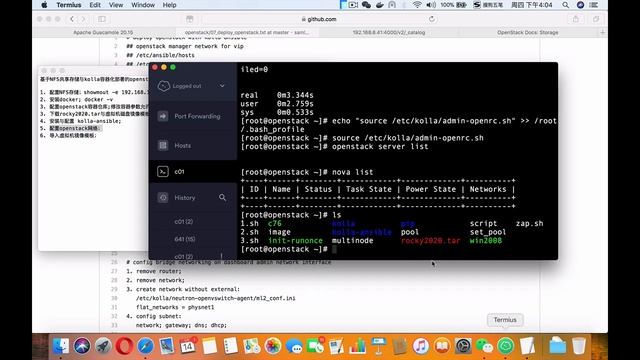Click 'openstack server list' command line
The width and height of the screenshot is (640, 360).
pos(380,147)
